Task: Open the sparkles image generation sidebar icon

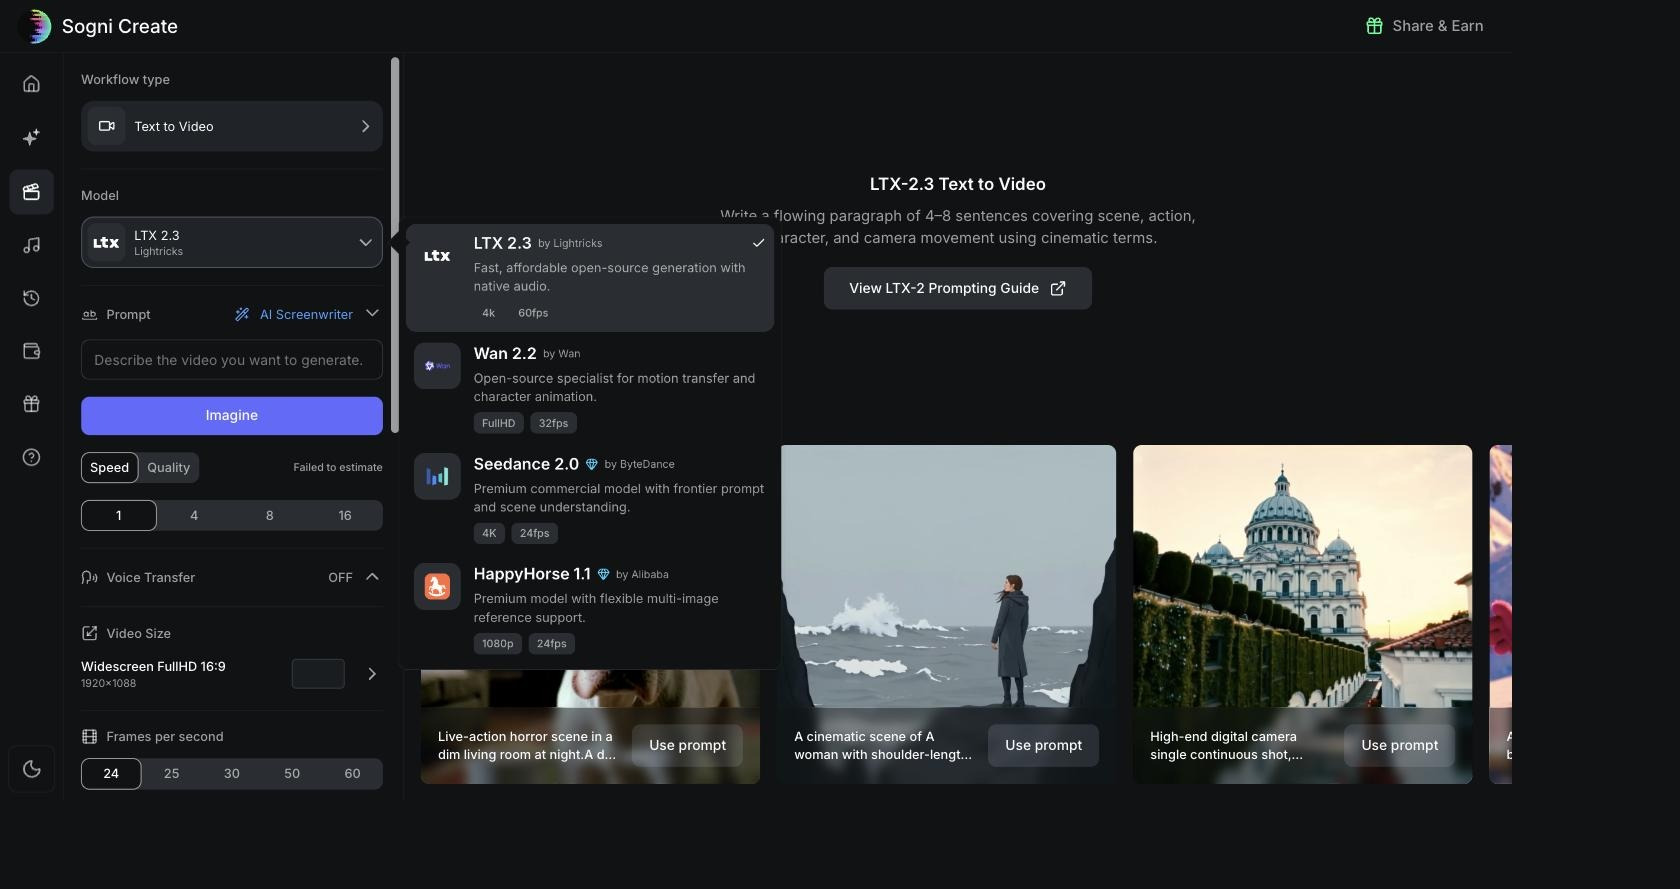Action: tap(32, 137)
